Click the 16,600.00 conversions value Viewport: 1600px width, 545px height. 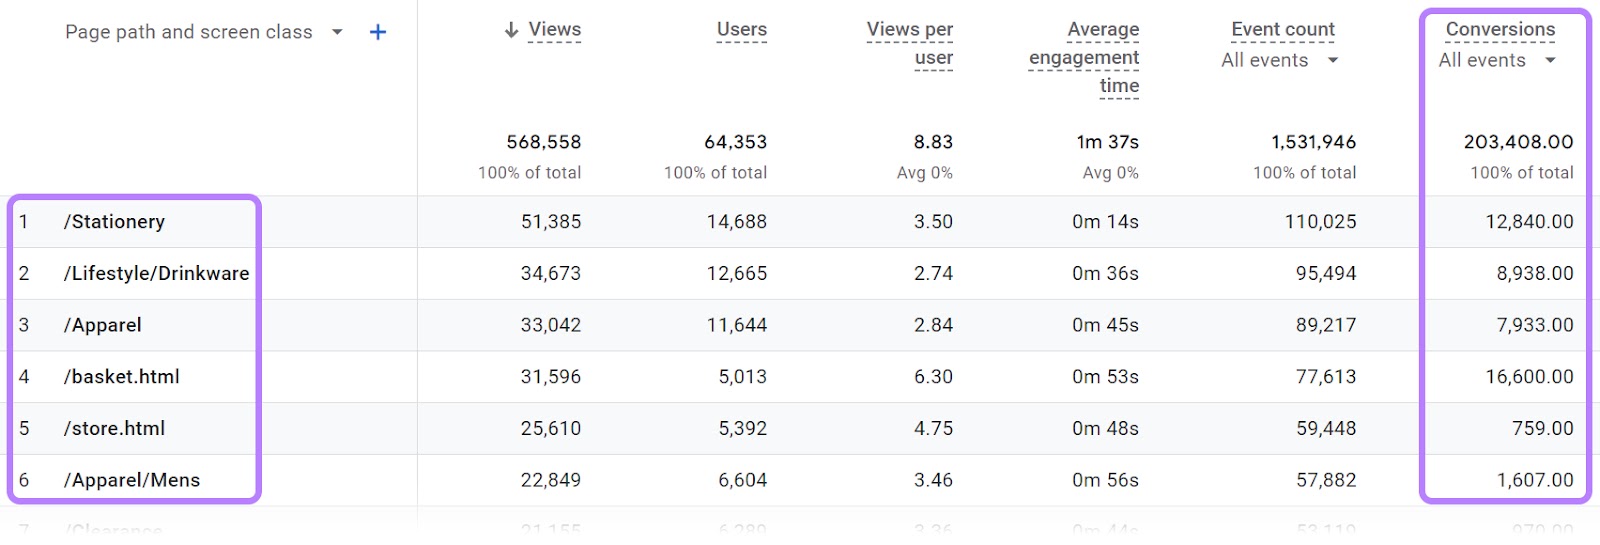click(1529, 377)
